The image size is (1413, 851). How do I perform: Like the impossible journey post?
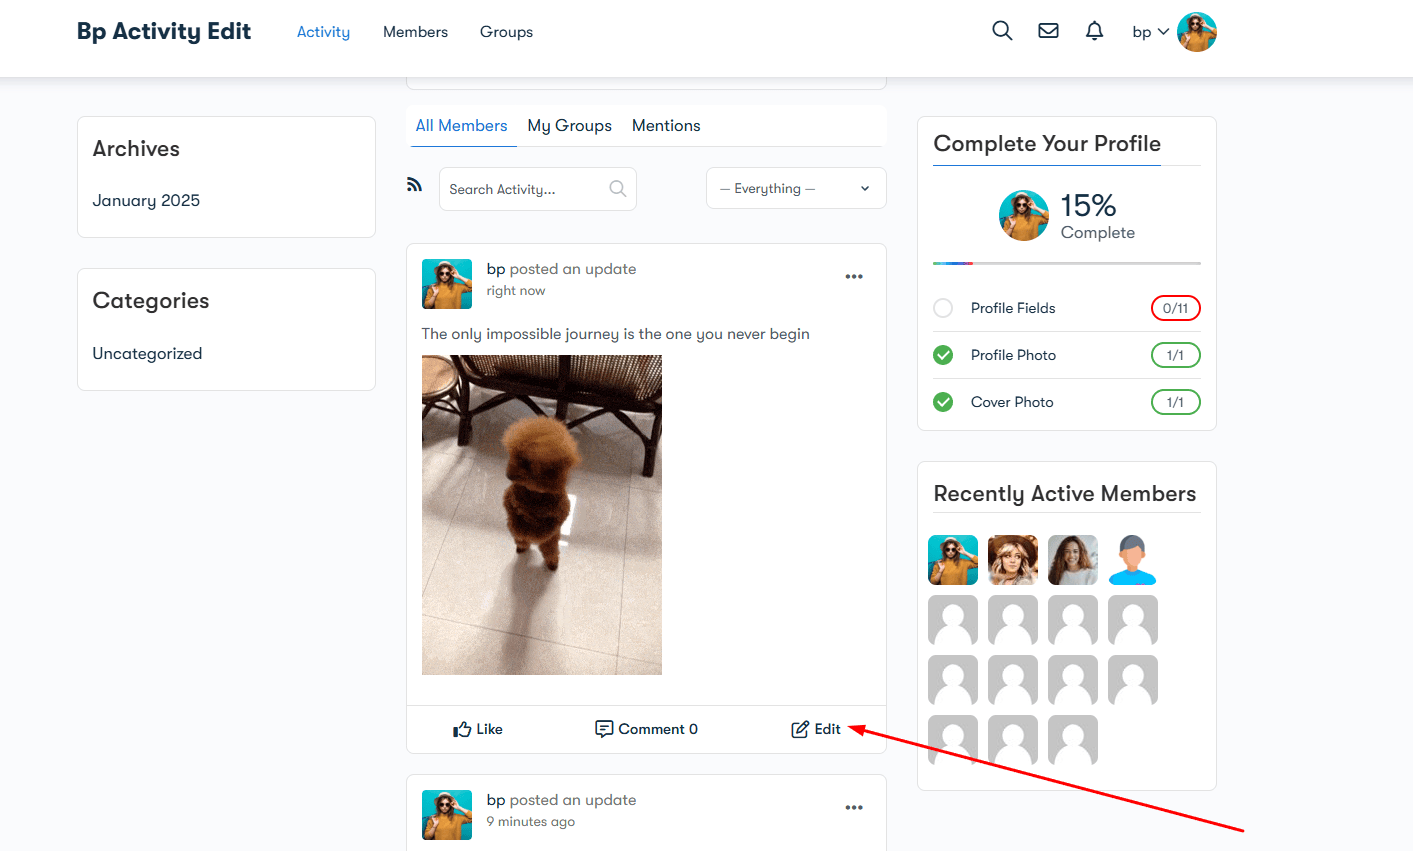click(478, 729)
